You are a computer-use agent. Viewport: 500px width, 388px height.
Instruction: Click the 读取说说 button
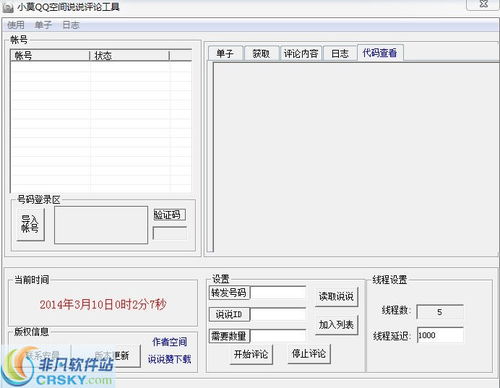tap(336, 296)
